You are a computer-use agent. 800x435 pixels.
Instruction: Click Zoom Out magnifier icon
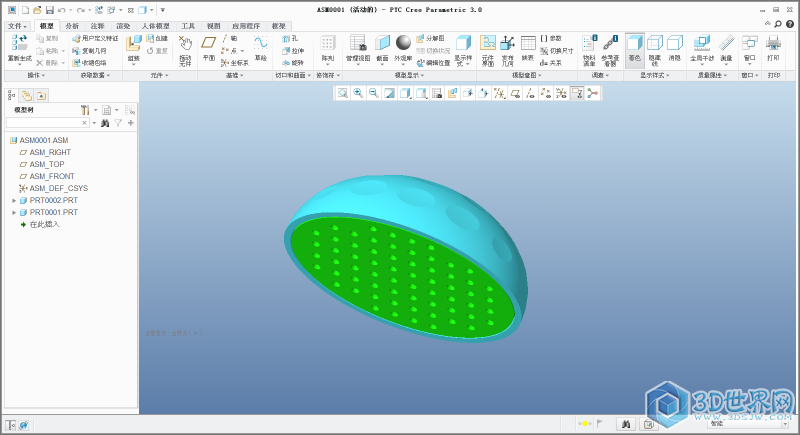click(373, 93)
